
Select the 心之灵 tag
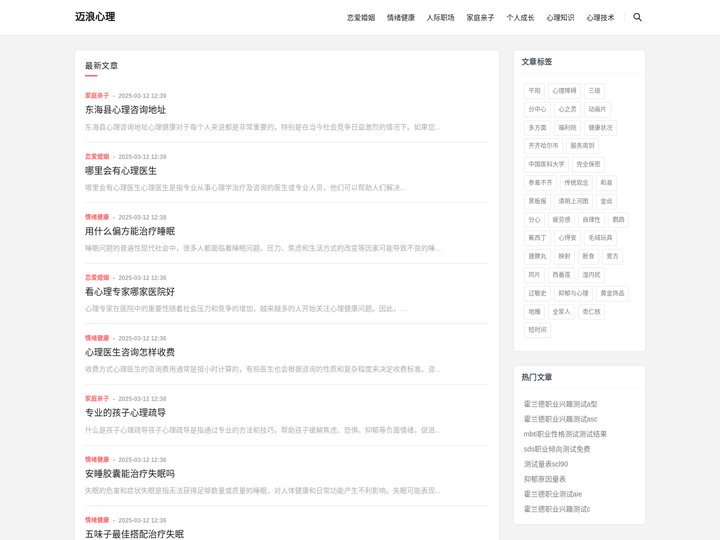tap(567, 109)
